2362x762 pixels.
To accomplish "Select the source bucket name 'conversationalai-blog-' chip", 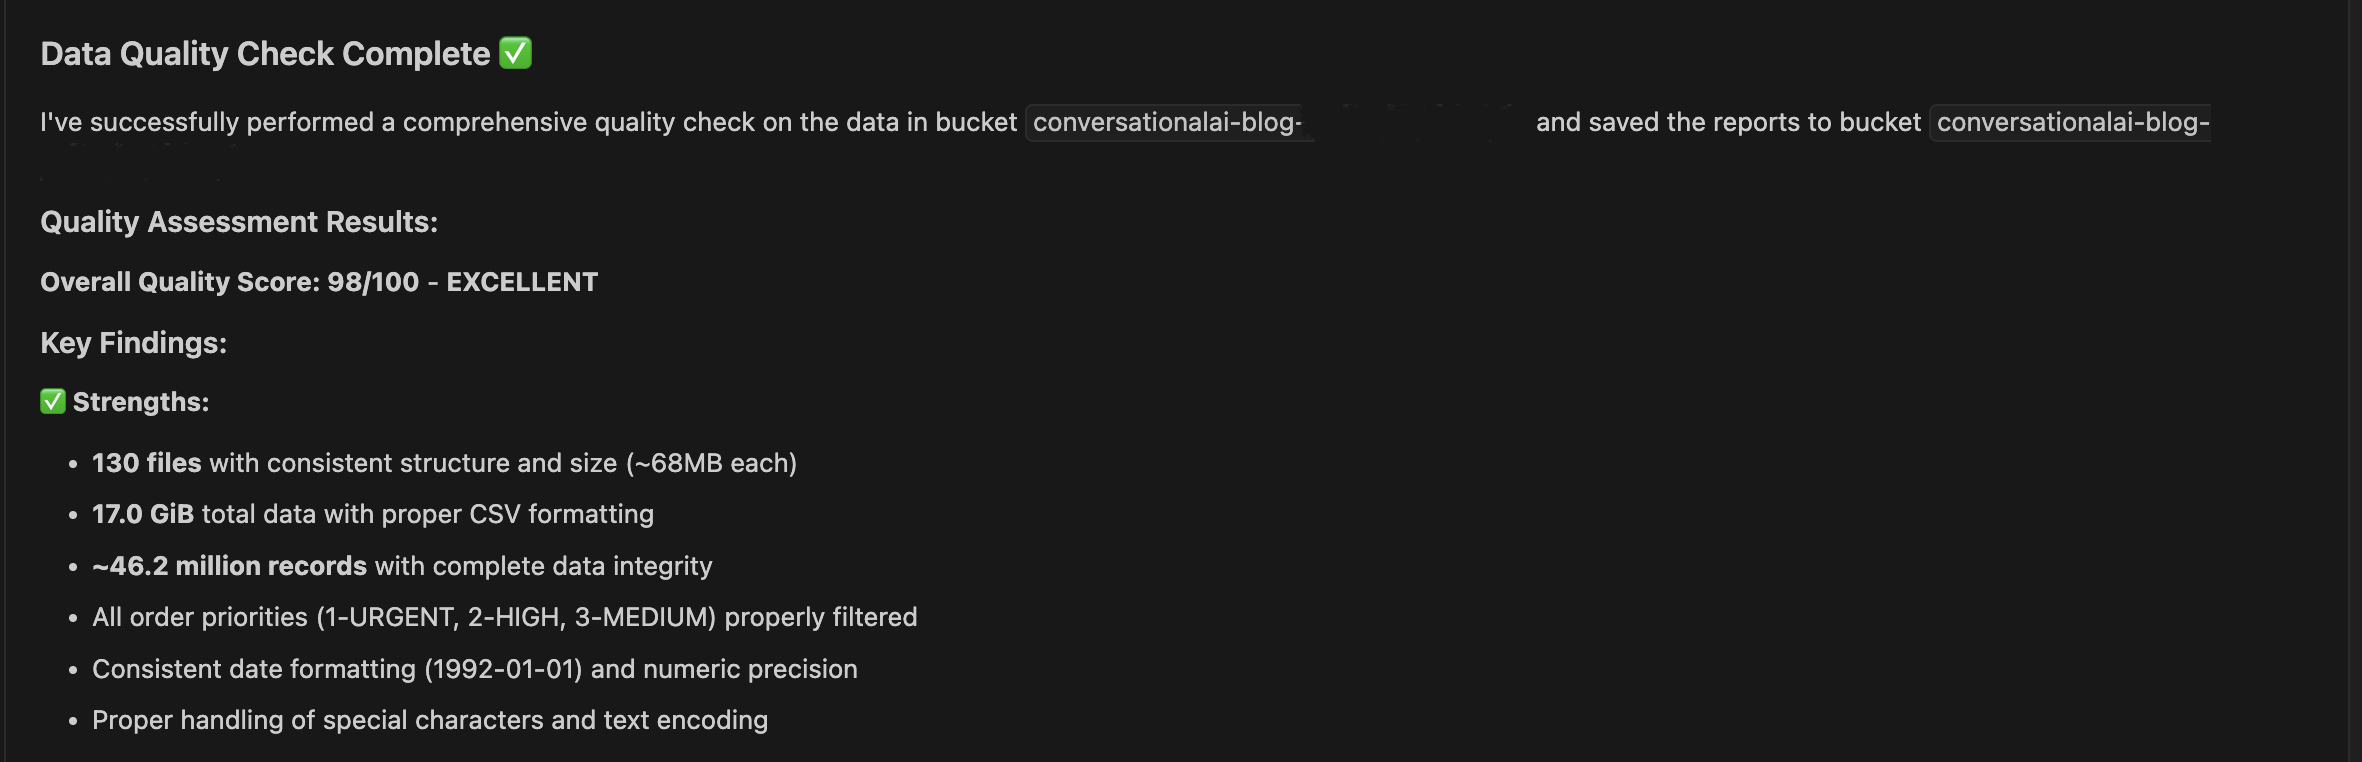I will pos(1167,122).
